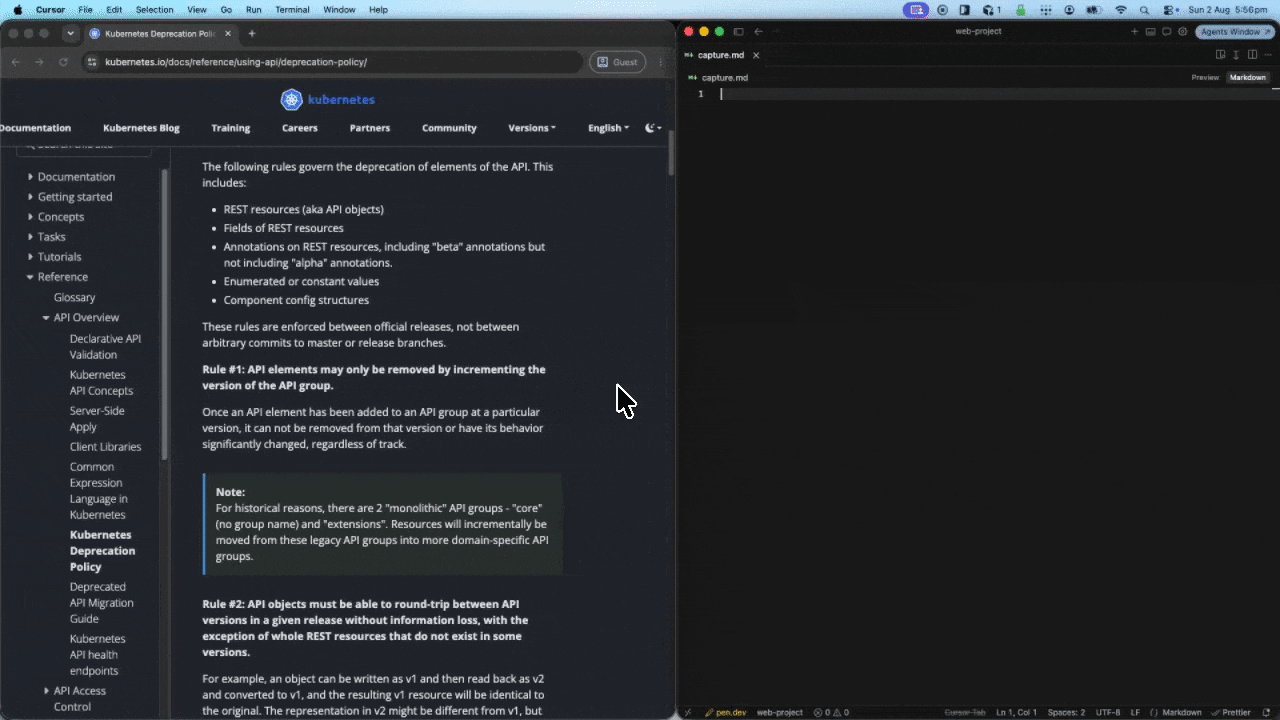Open macOS Control Center icon

point(1167,9)
